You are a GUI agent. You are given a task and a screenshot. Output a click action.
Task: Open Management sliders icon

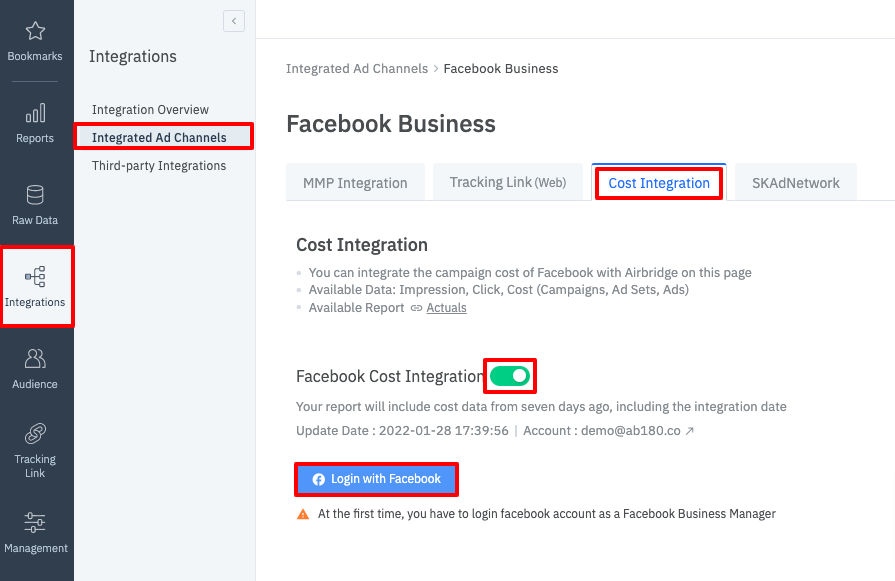(x=35, y=522)
